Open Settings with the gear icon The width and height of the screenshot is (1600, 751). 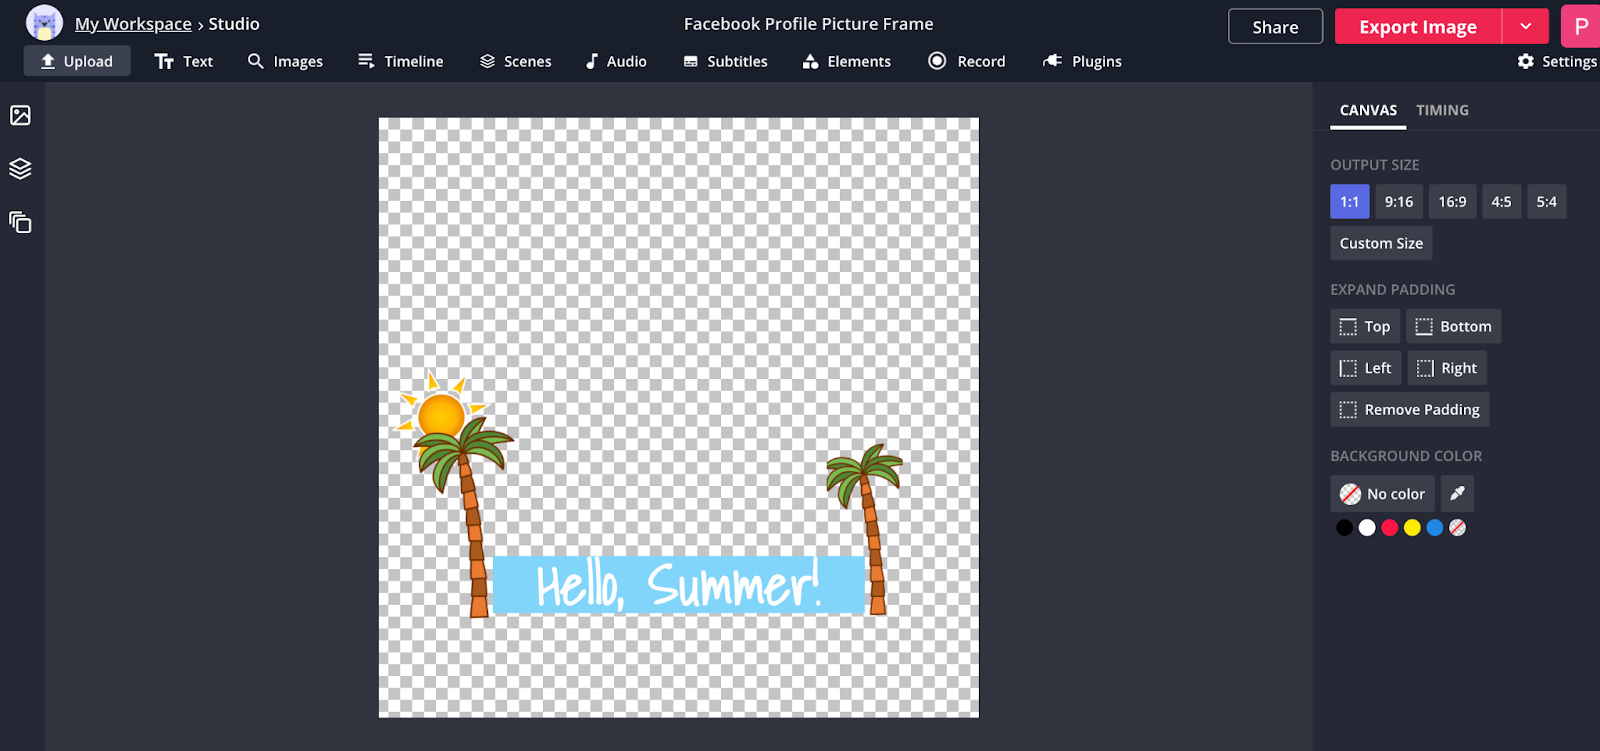point(1556,61)
